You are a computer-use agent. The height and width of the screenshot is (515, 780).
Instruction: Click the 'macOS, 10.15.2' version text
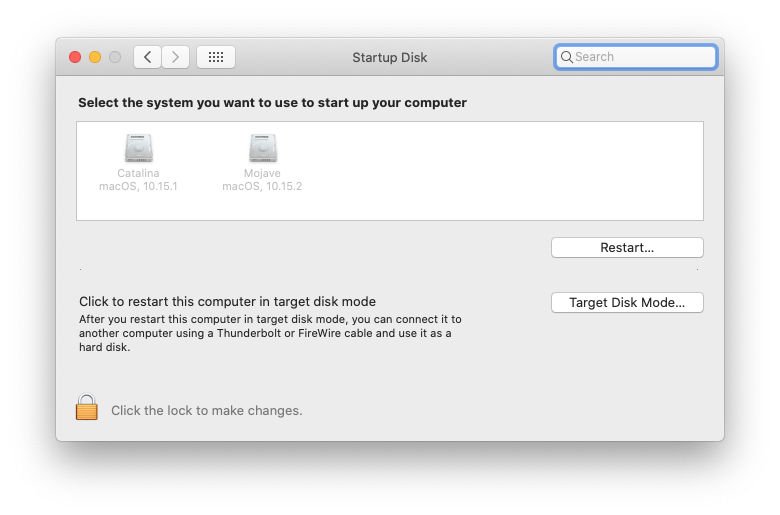coord(262,186)
